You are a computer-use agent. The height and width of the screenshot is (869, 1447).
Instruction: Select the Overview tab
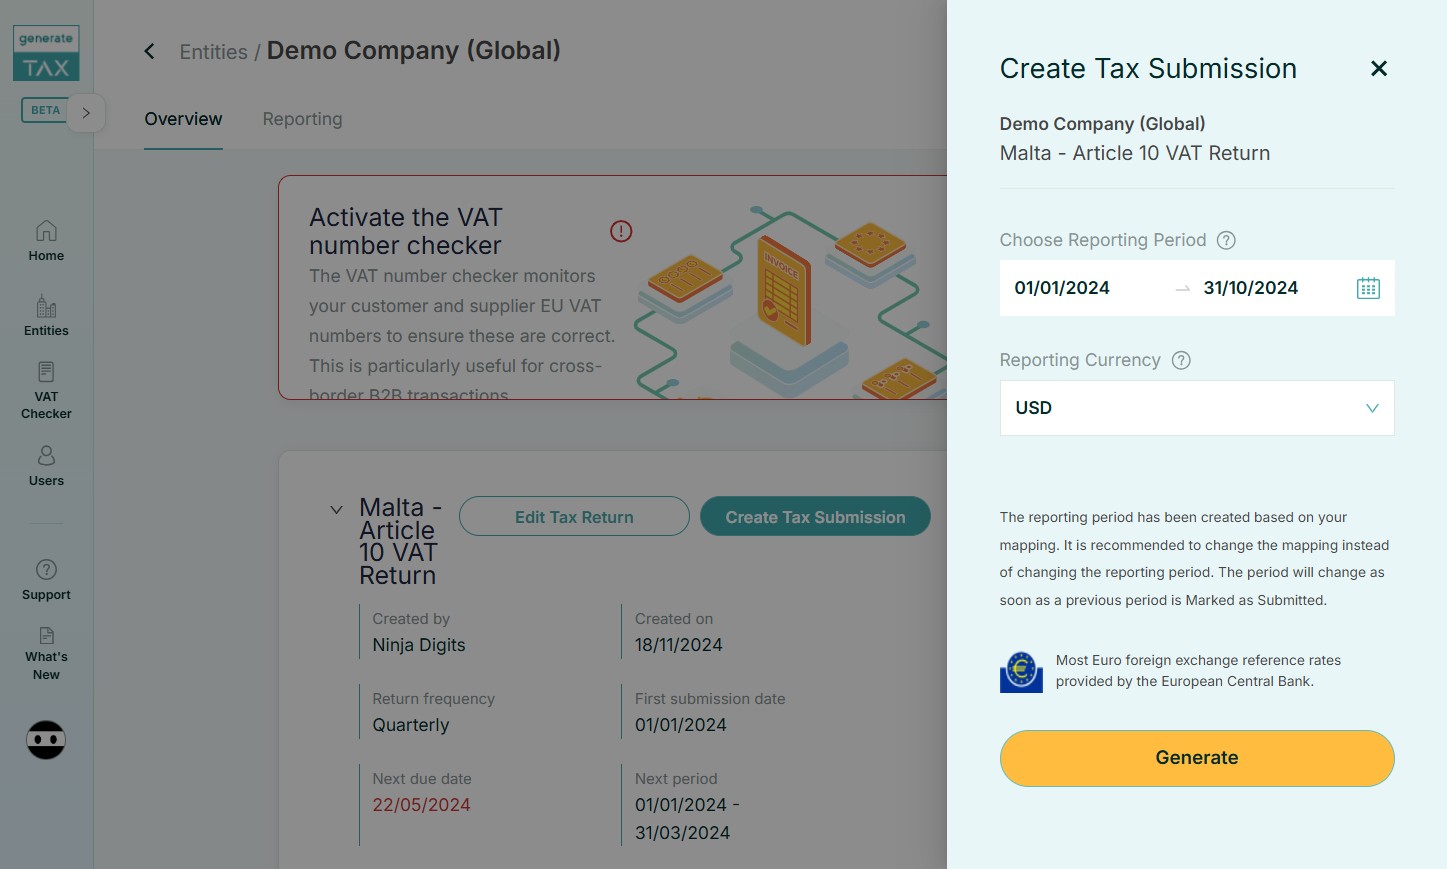pyautogui.click(x=183, y=119)
